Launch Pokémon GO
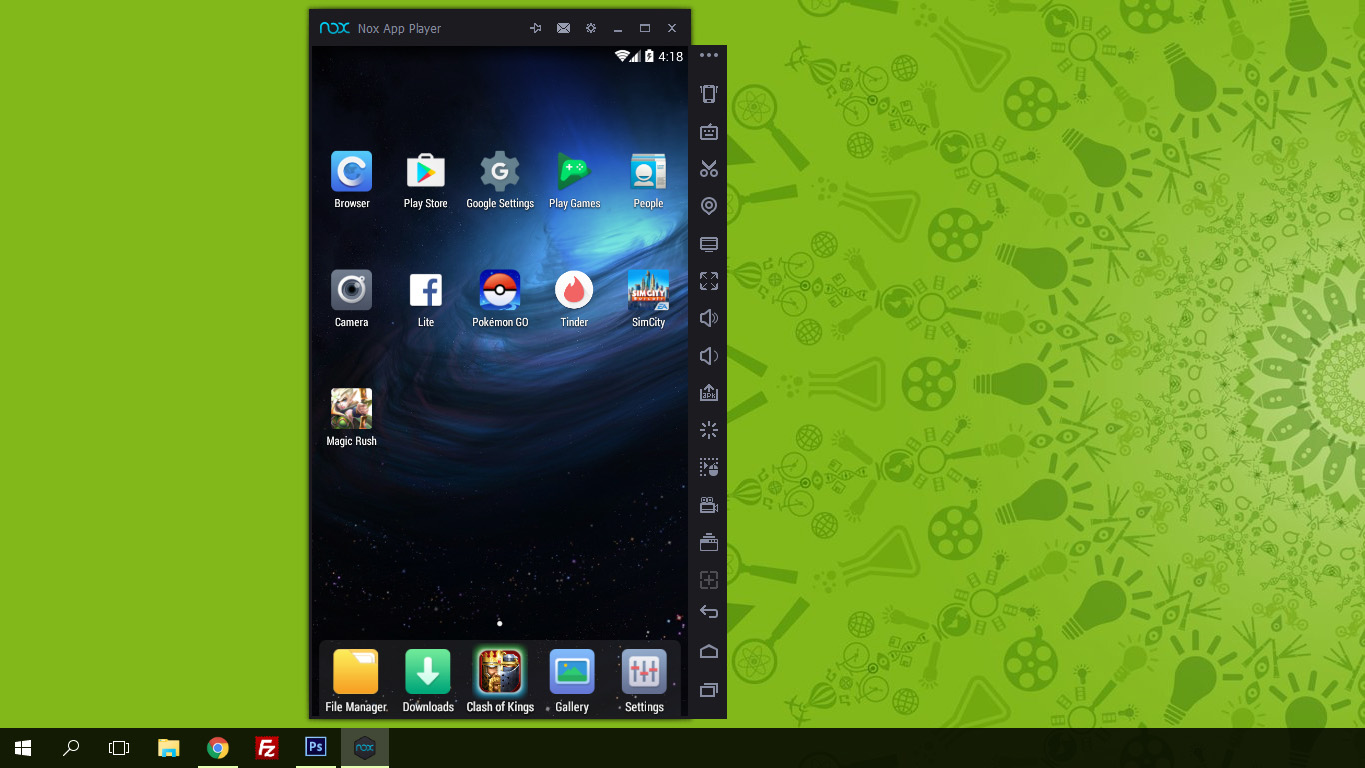Viewport: 1365px width, 768px height. (500, 290)
